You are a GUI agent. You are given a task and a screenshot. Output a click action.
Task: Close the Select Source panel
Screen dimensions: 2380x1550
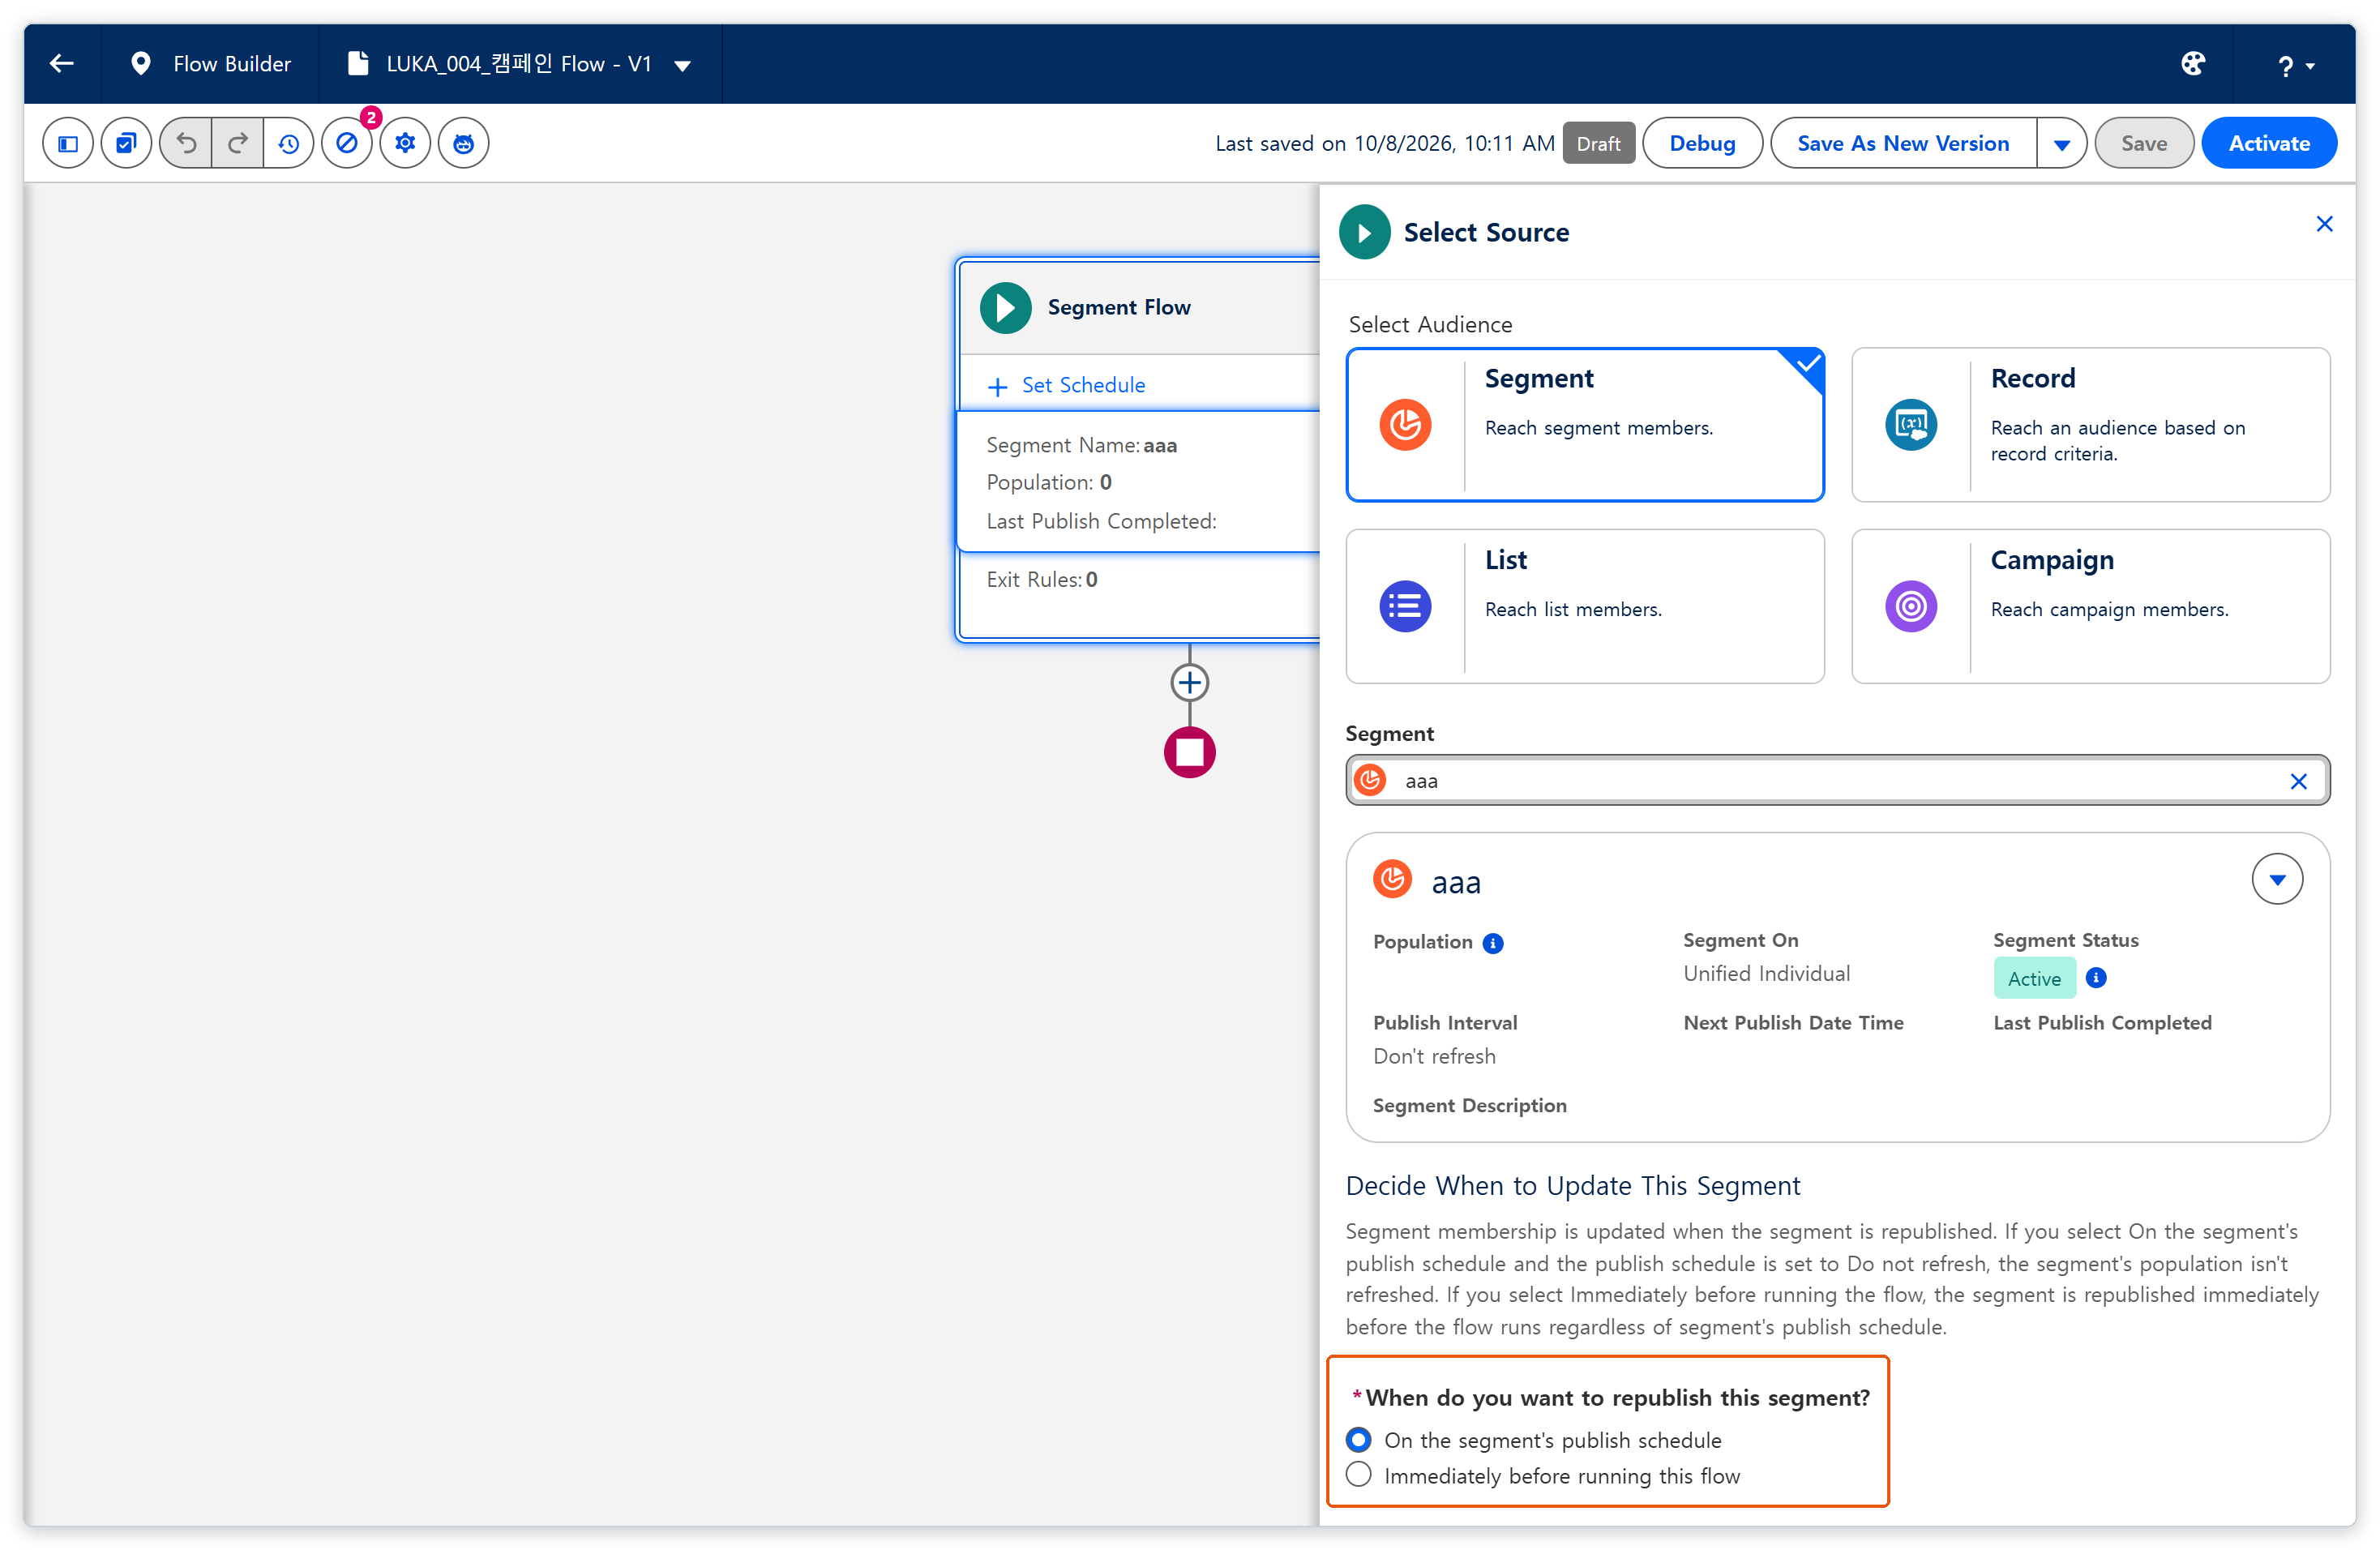(2324, 224)
